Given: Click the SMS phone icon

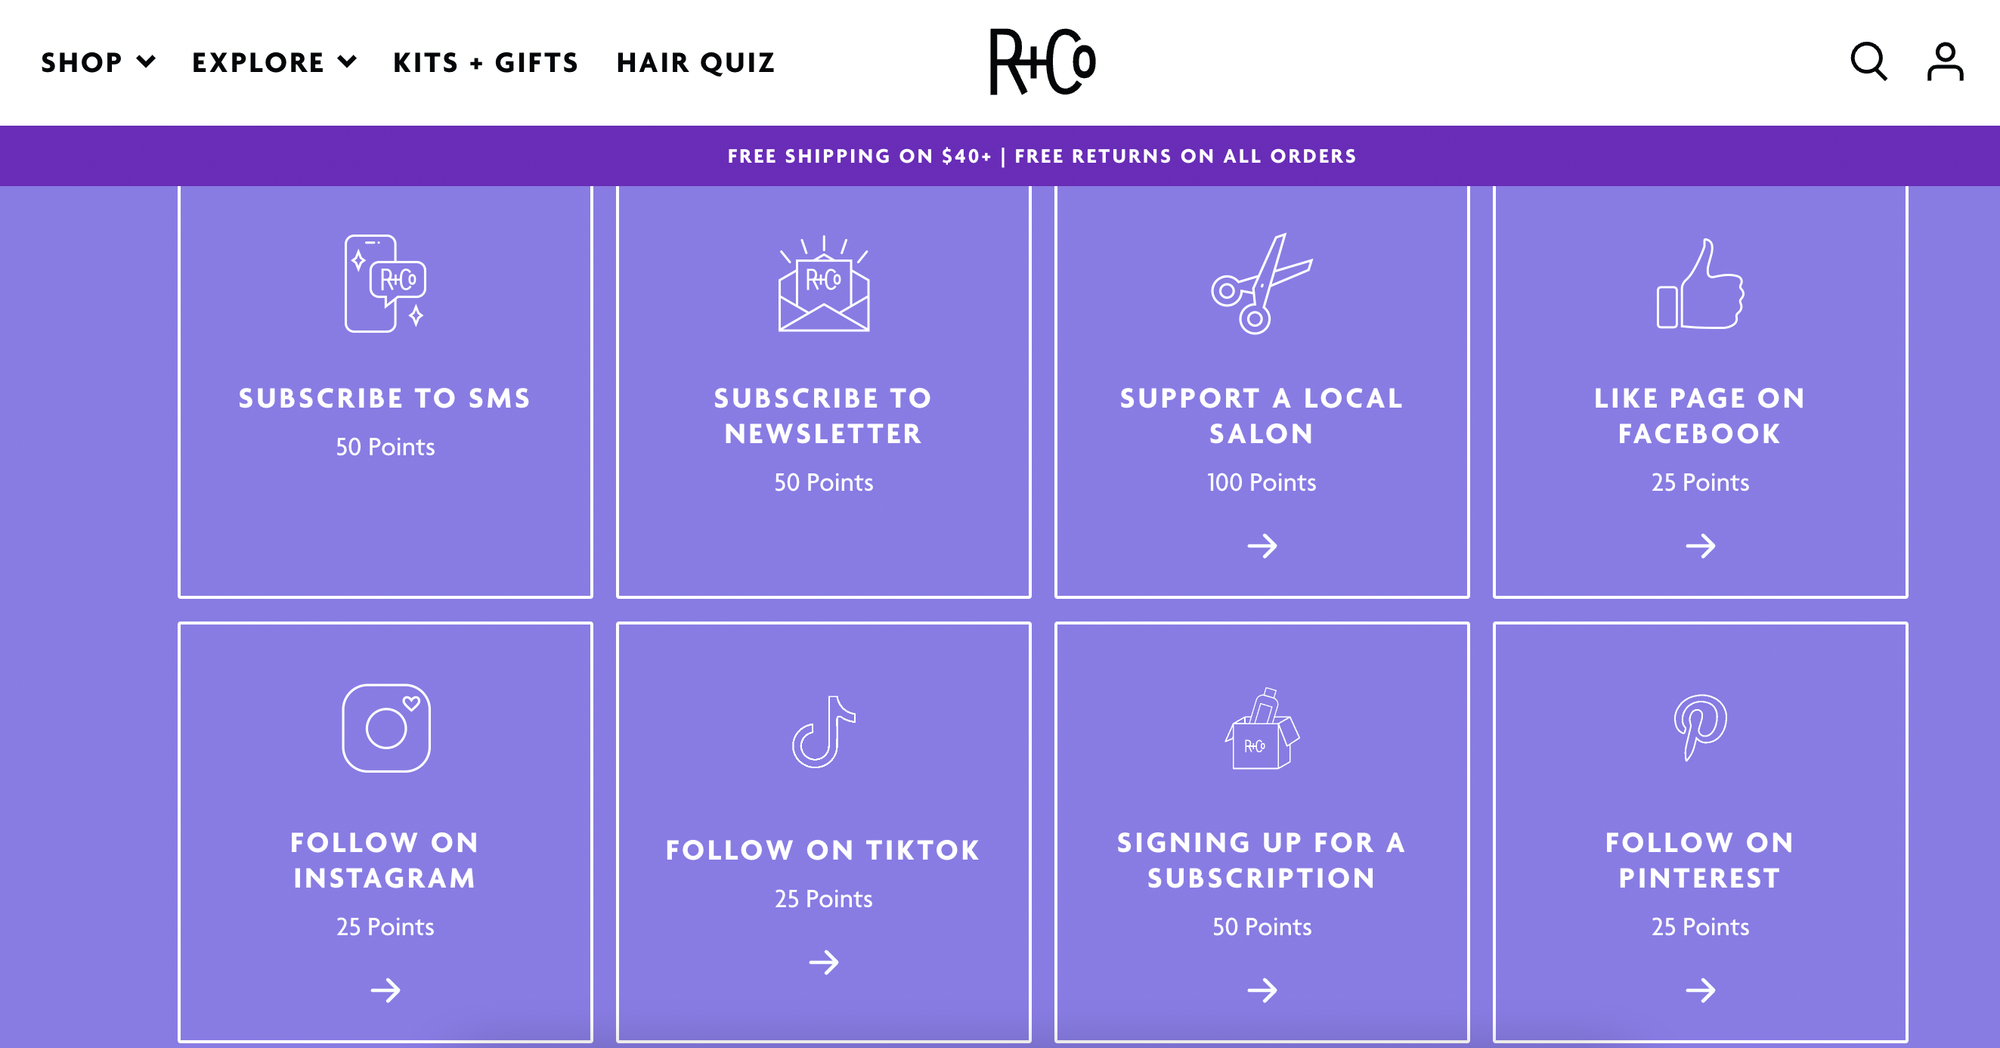Looking at the screenshot, I should (385, 285).
